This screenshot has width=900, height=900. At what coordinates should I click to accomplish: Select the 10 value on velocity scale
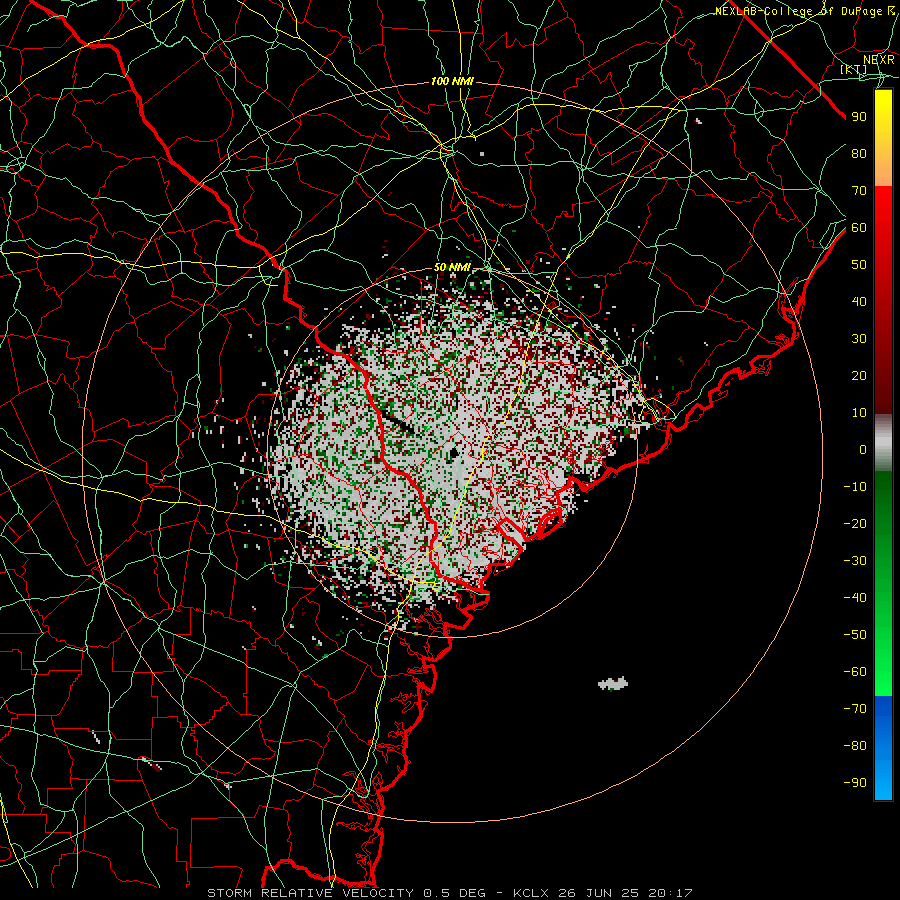point(859,413)
